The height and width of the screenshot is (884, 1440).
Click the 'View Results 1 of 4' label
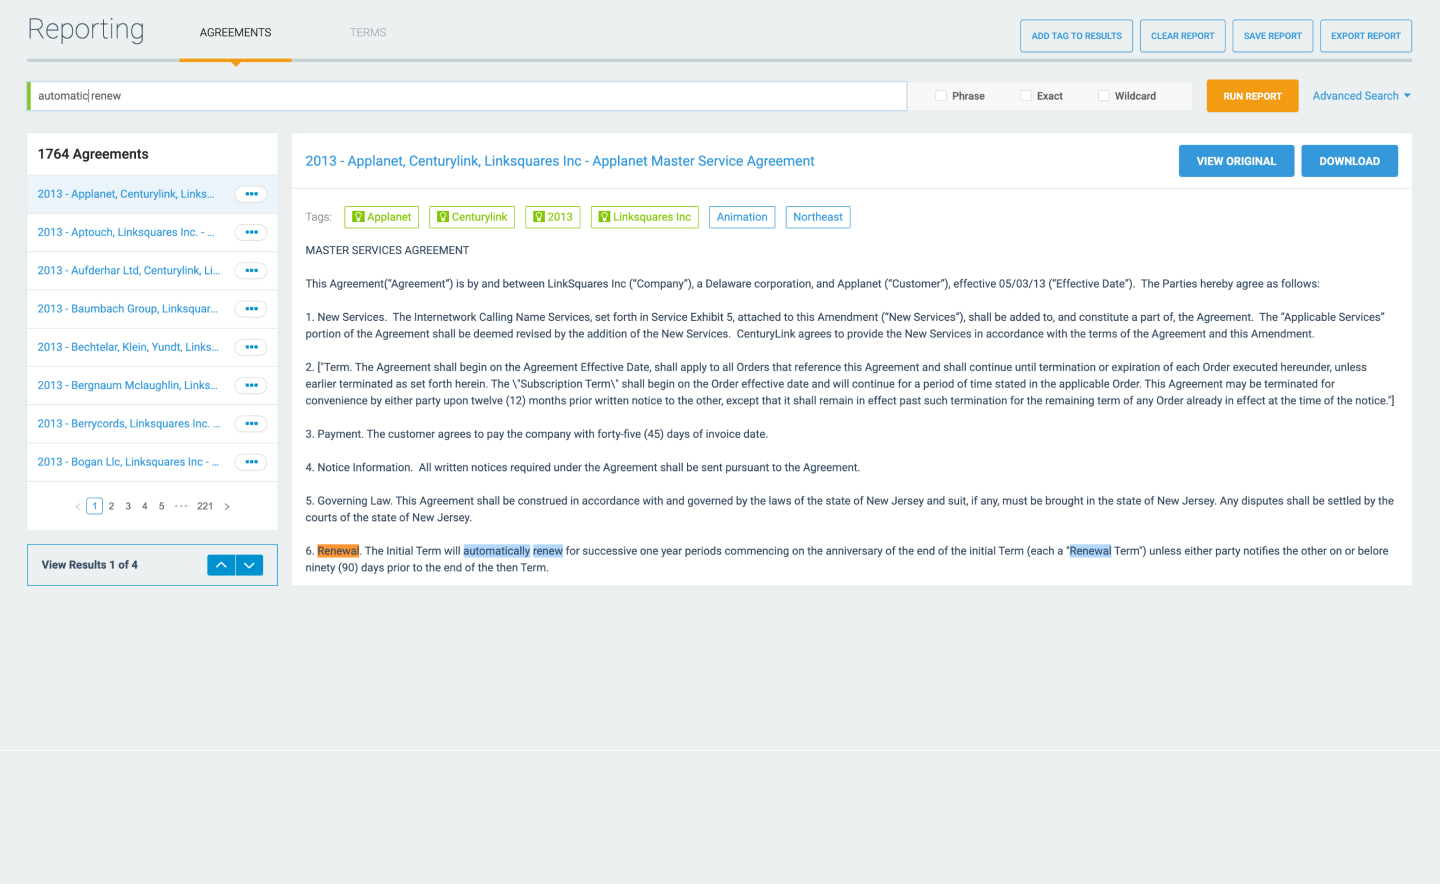point(90,565)
